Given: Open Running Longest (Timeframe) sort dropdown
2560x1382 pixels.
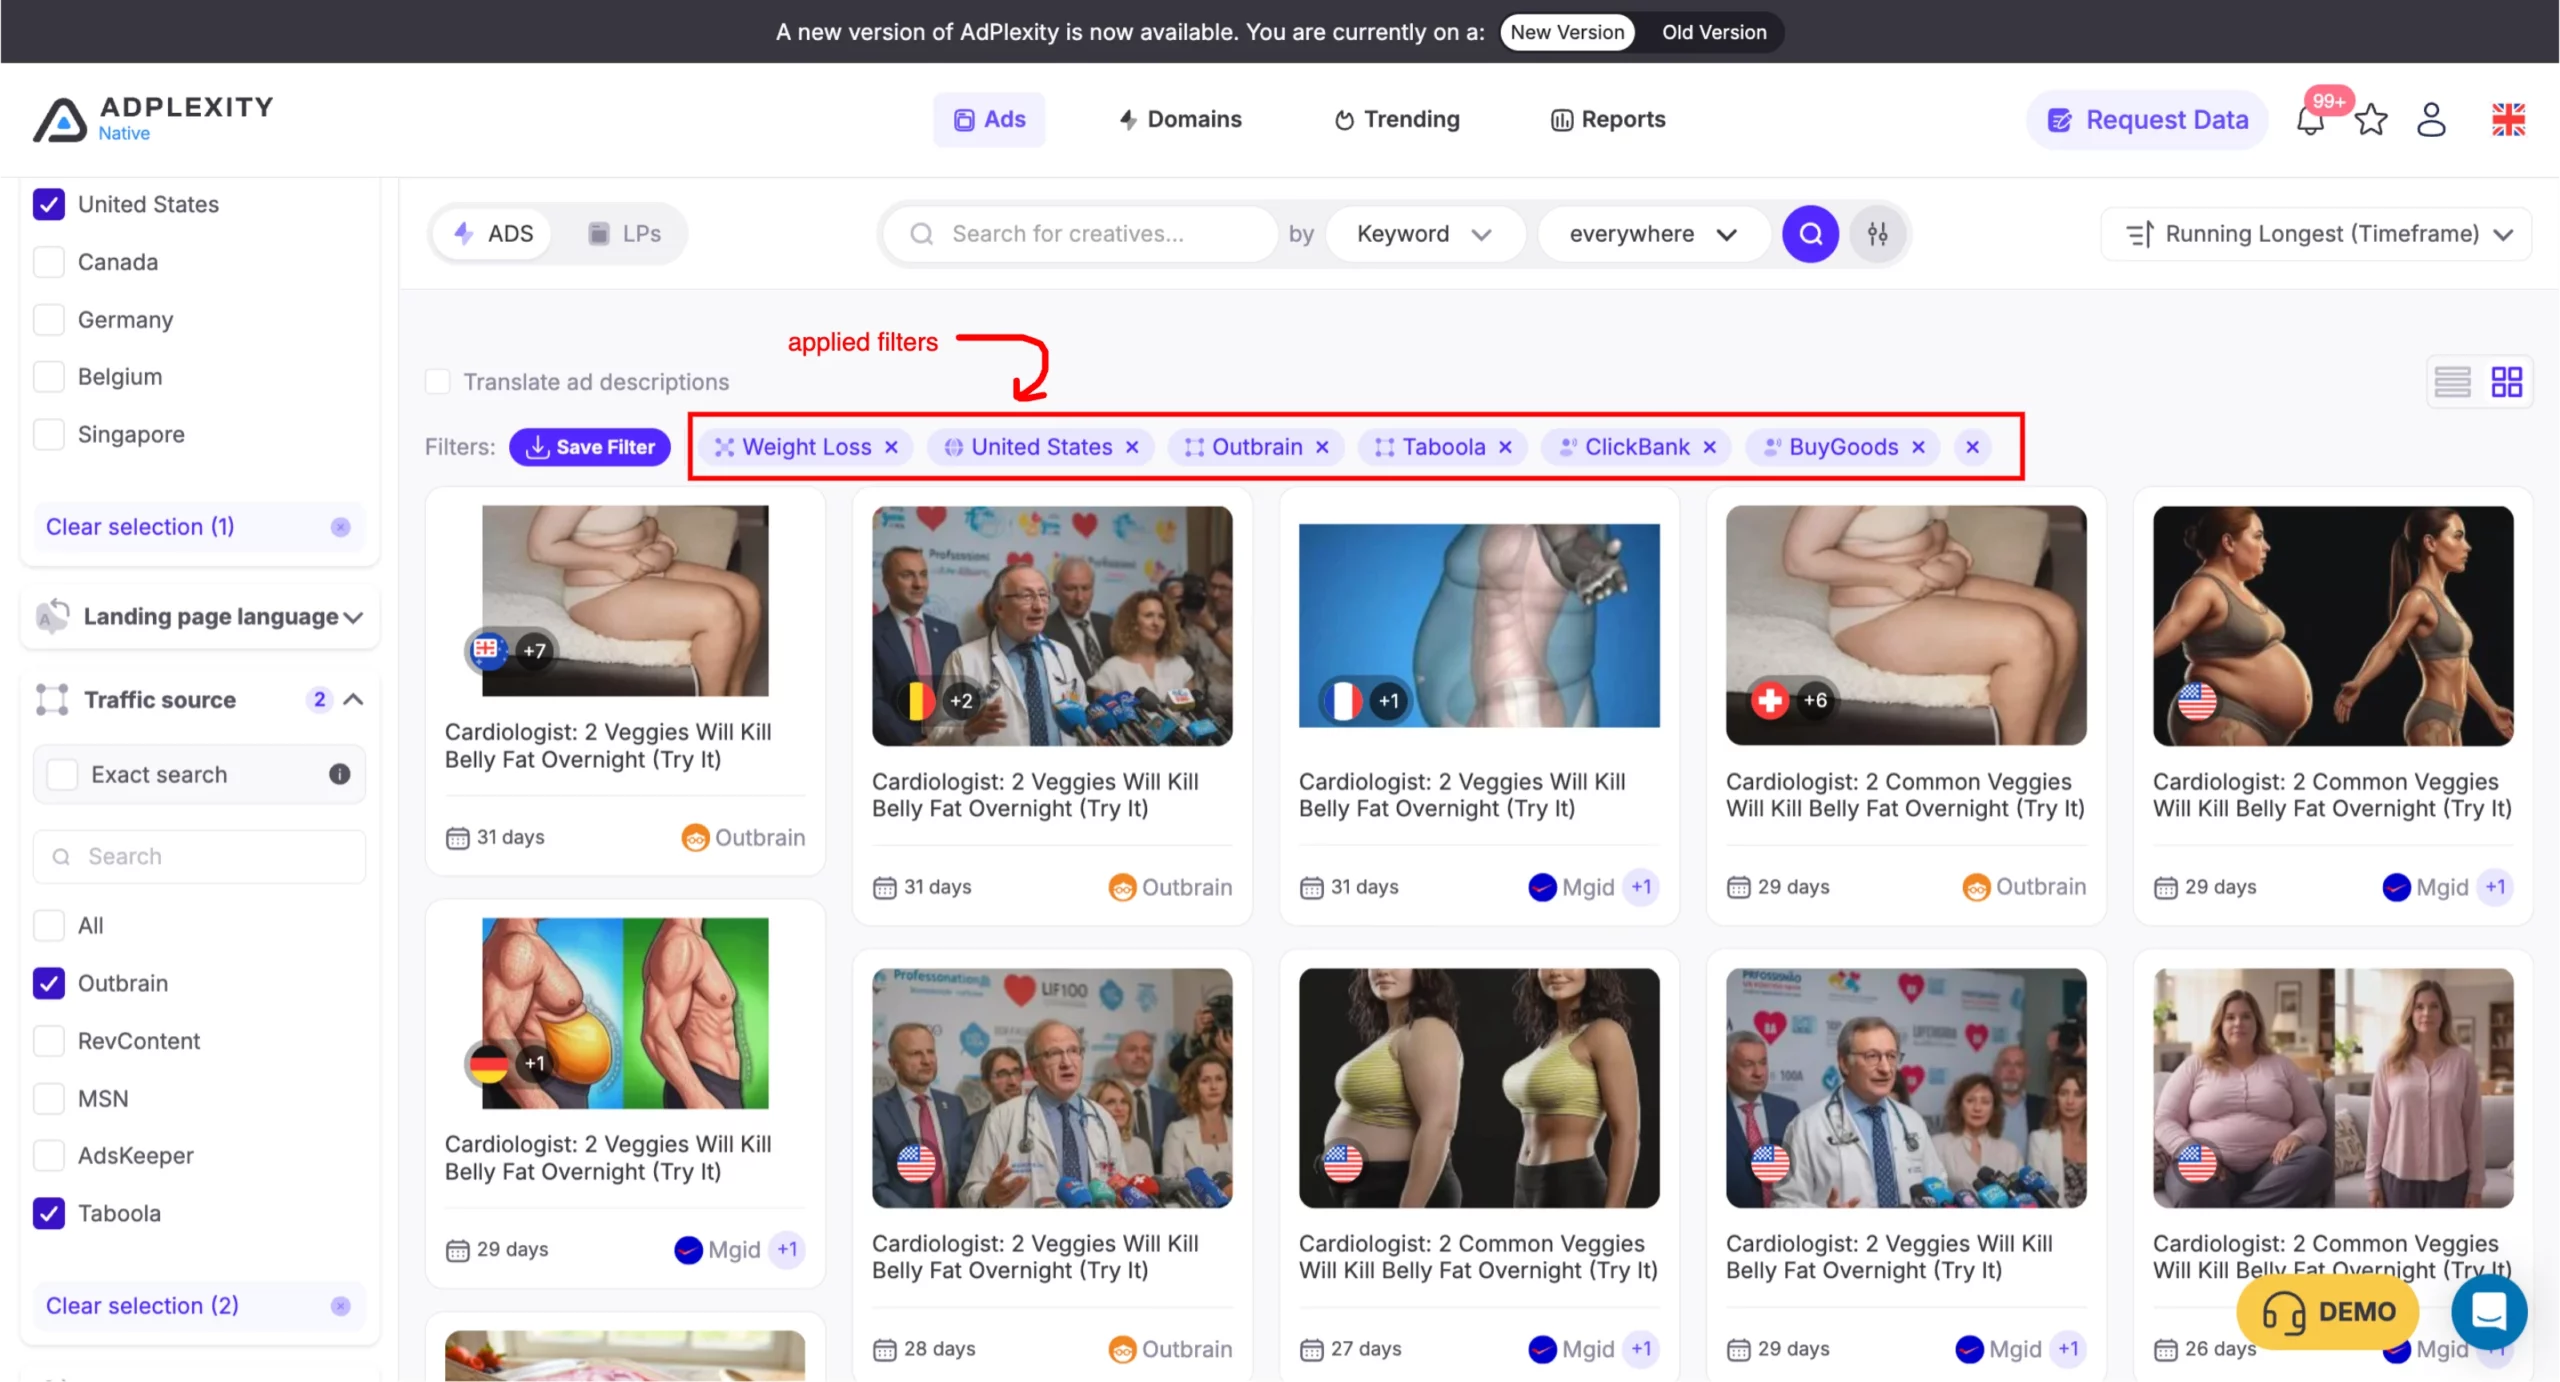Looking at the screenshot, I should (x=2316, y=234).
